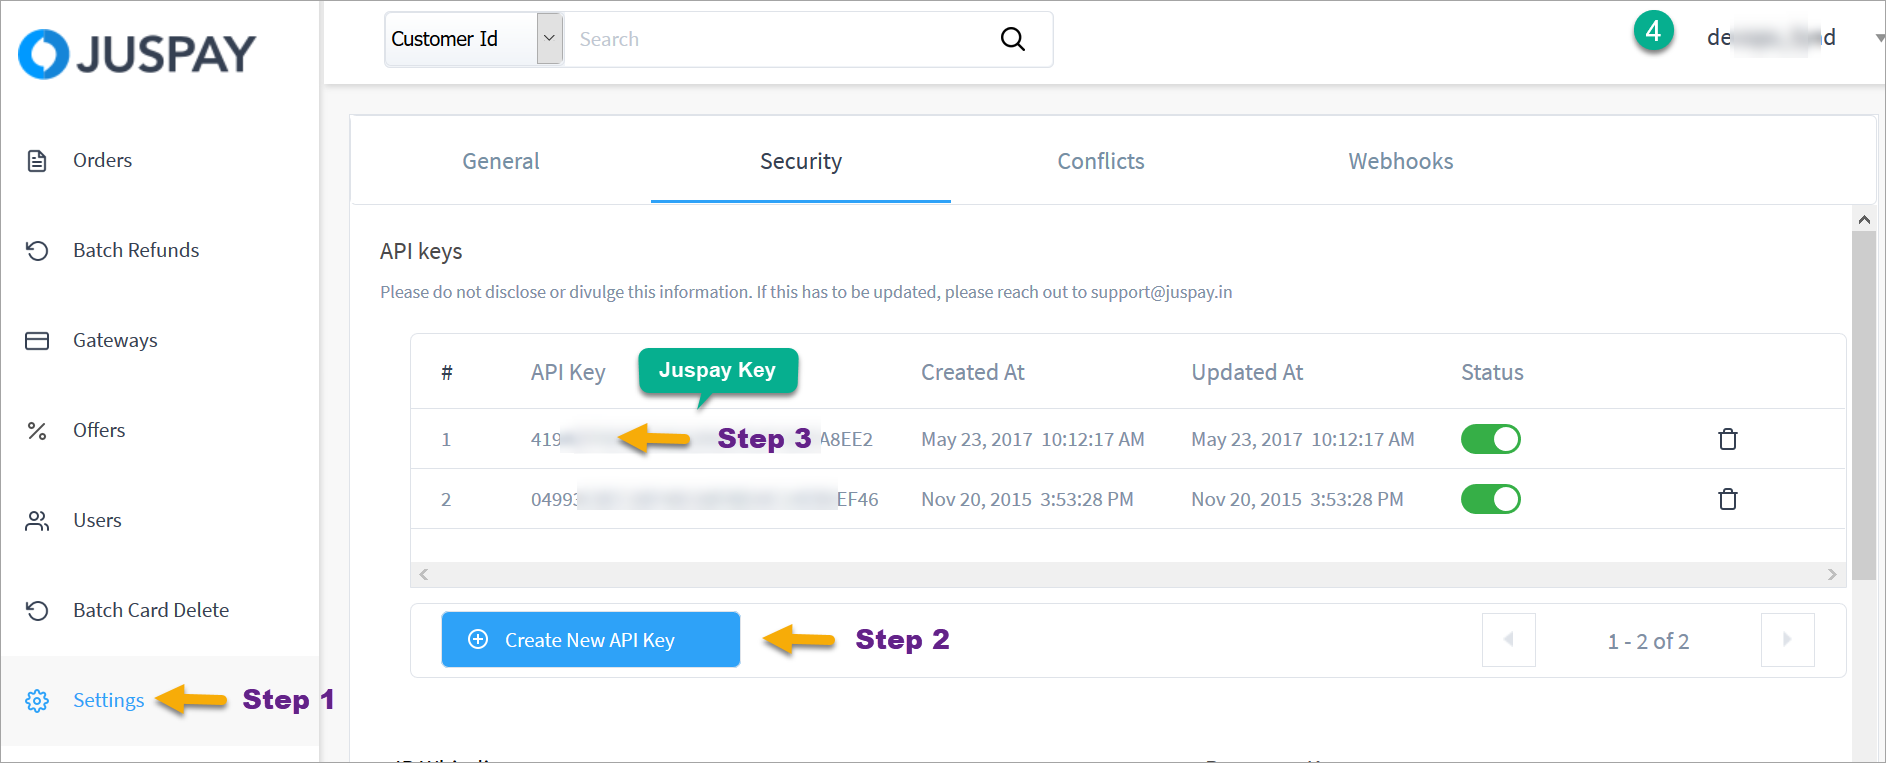This screenshot has width=1886, height=763.
Task: Delete the API key created May 23, 2017
Action: click(x=1728, y=439)
